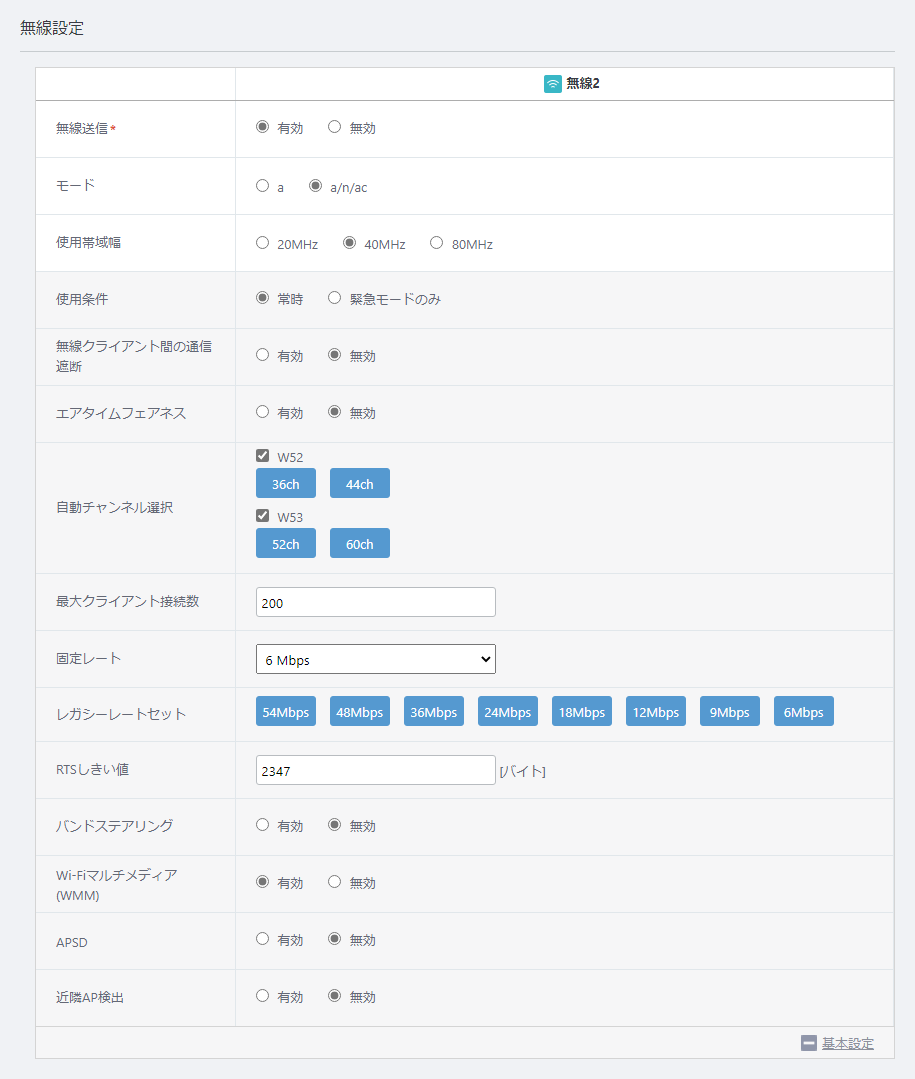
Task: Toggle the 44ch channel button
Action: point(360,484)
